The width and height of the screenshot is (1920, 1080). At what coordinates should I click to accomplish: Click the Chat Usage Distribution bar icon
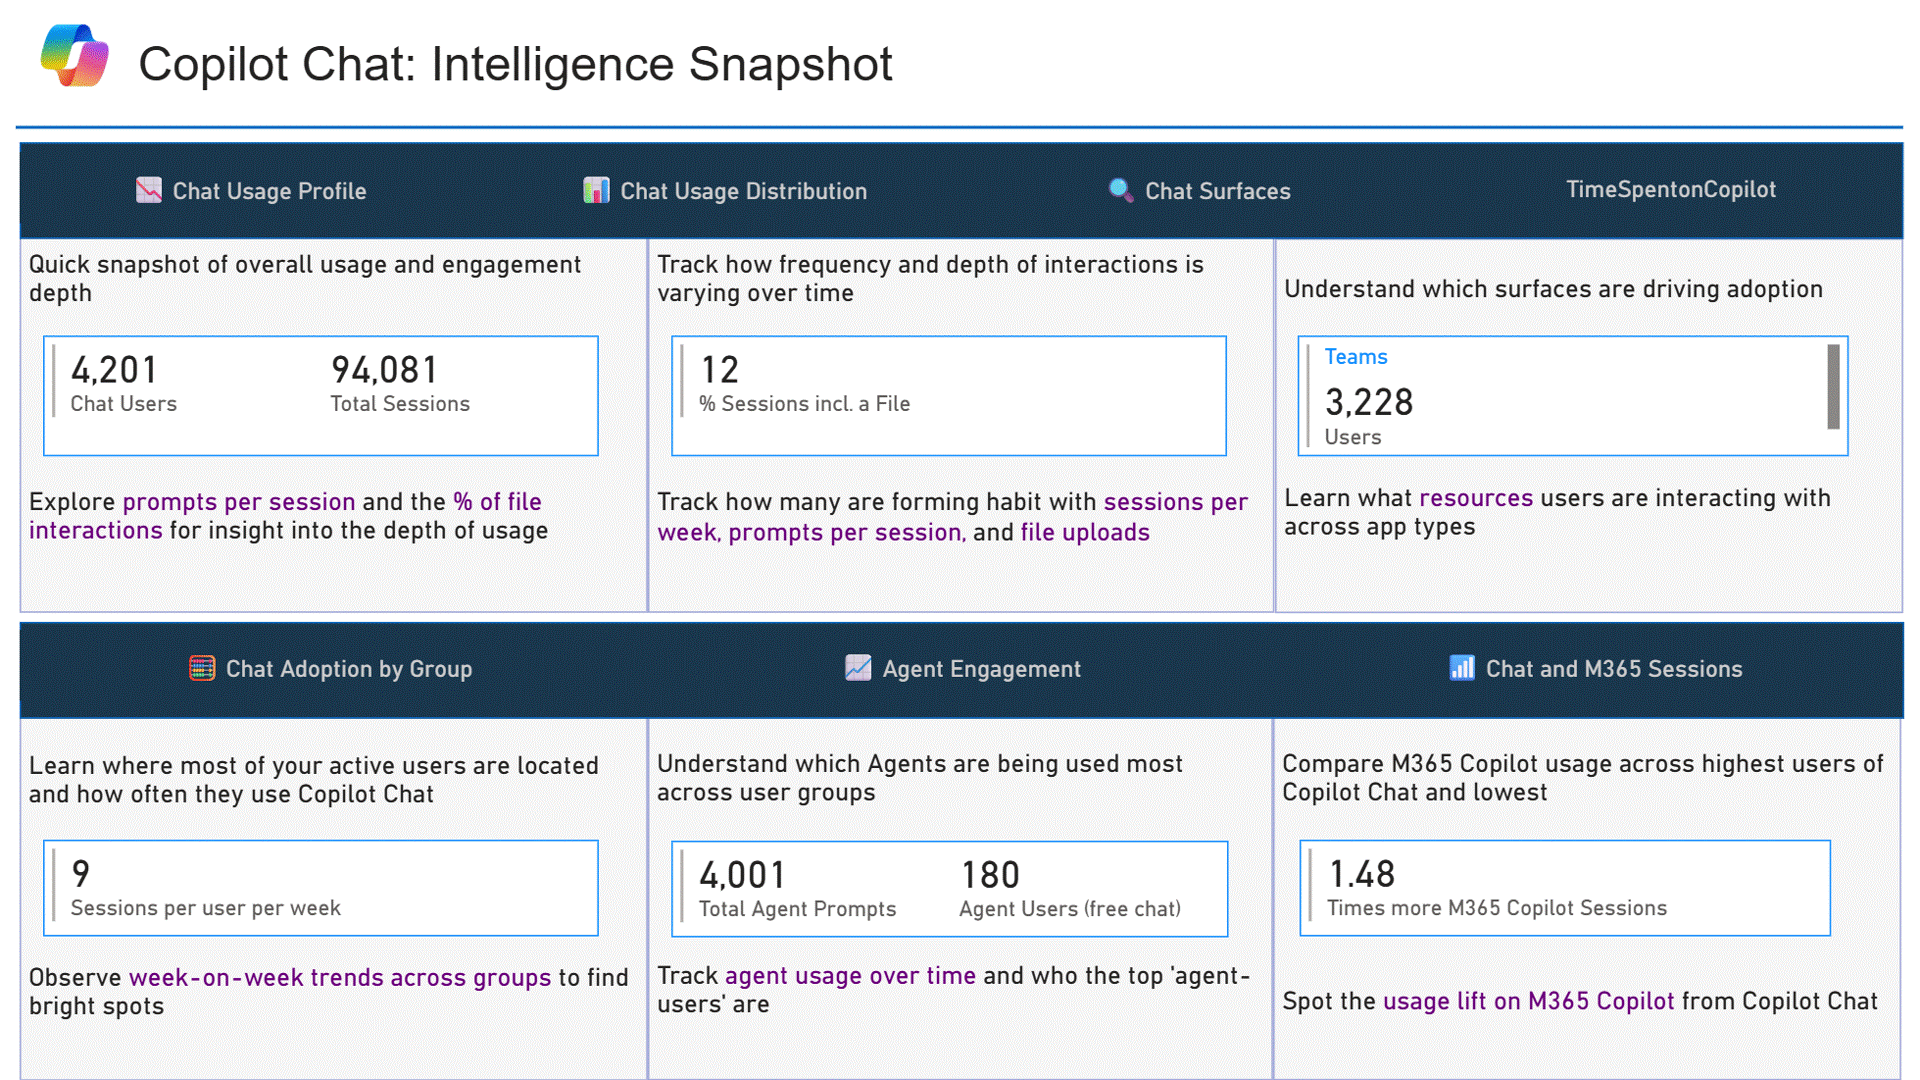point(596,190)
